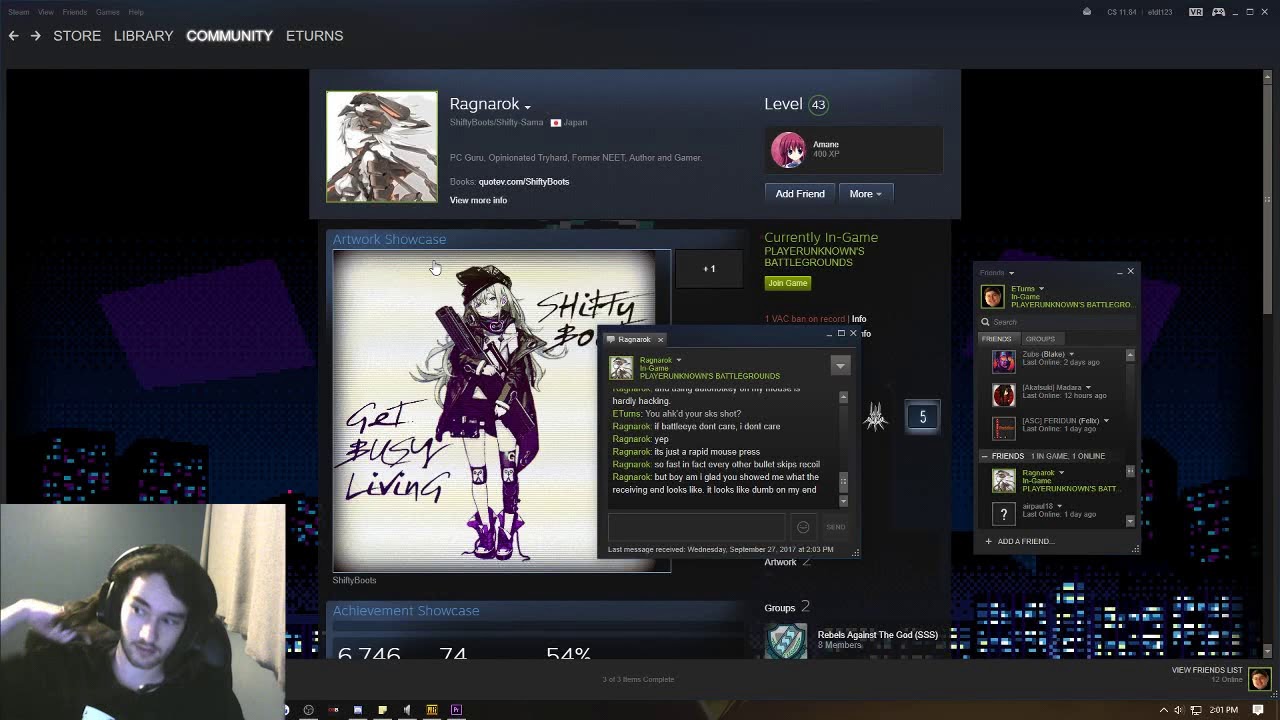1280x720 pixels.
Task: Click the green Join Game button
Action: coord(787,283)
